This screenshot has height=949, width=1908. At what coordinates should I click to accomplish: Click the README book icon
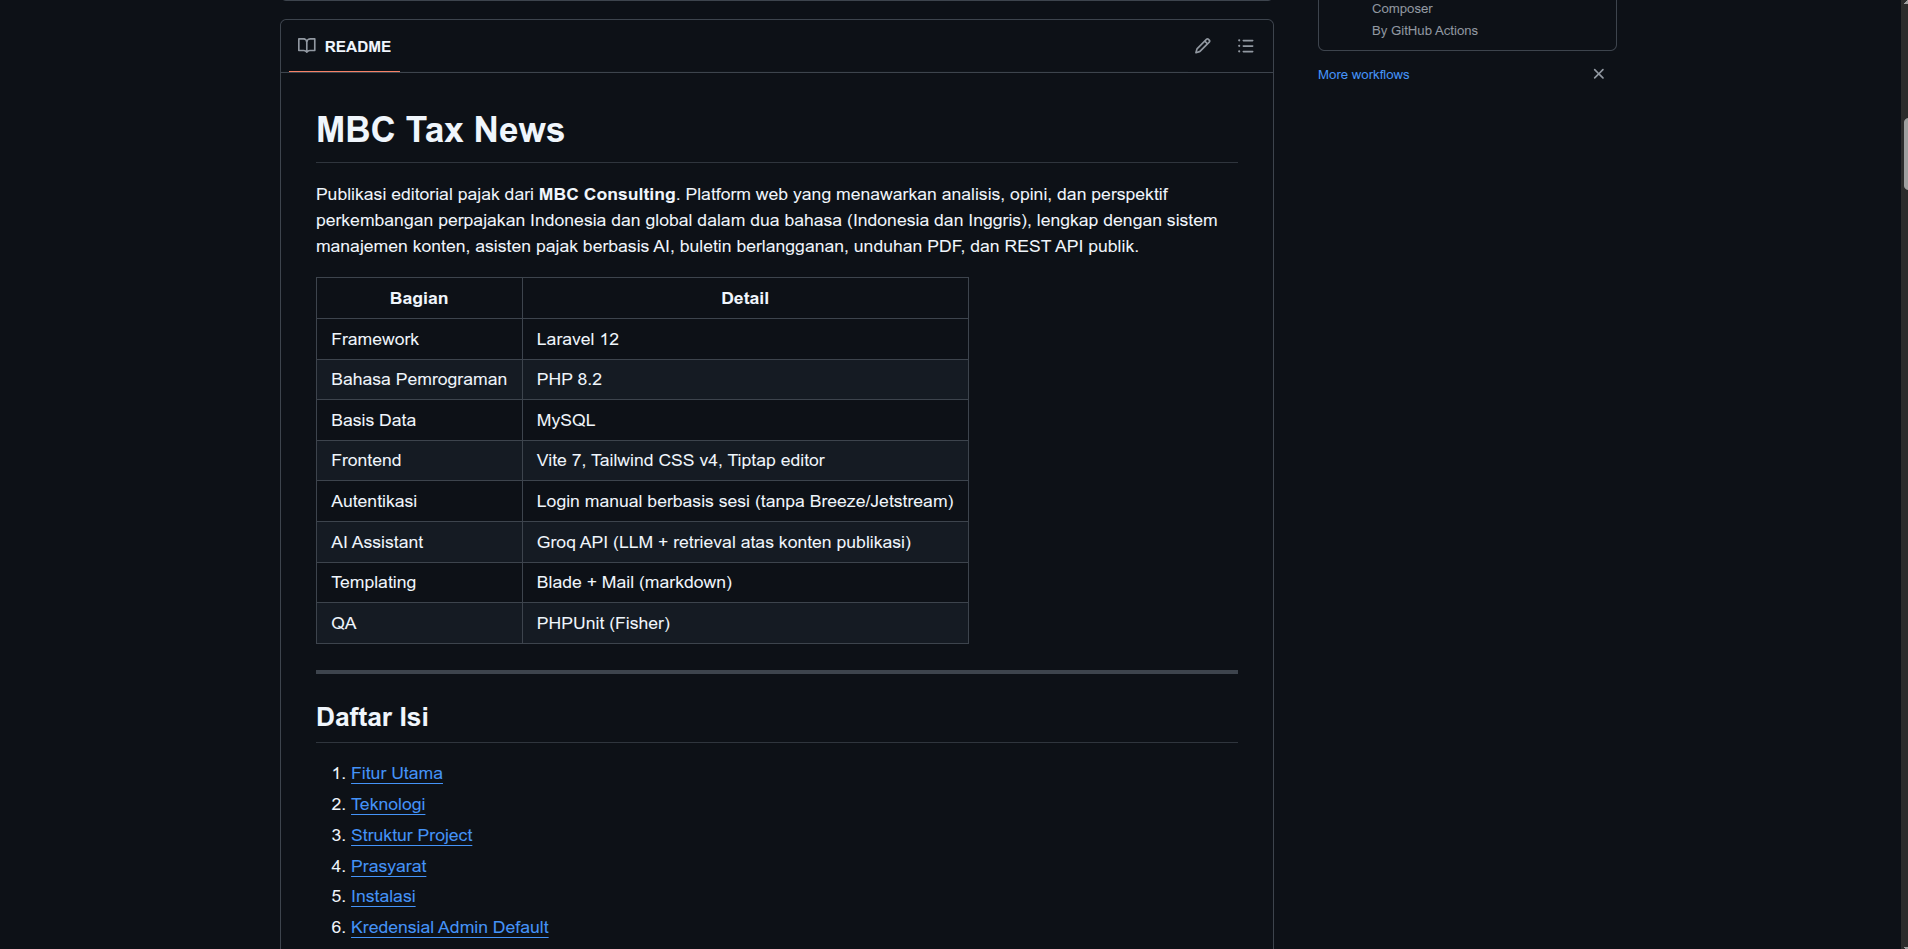tap(307, 46)
